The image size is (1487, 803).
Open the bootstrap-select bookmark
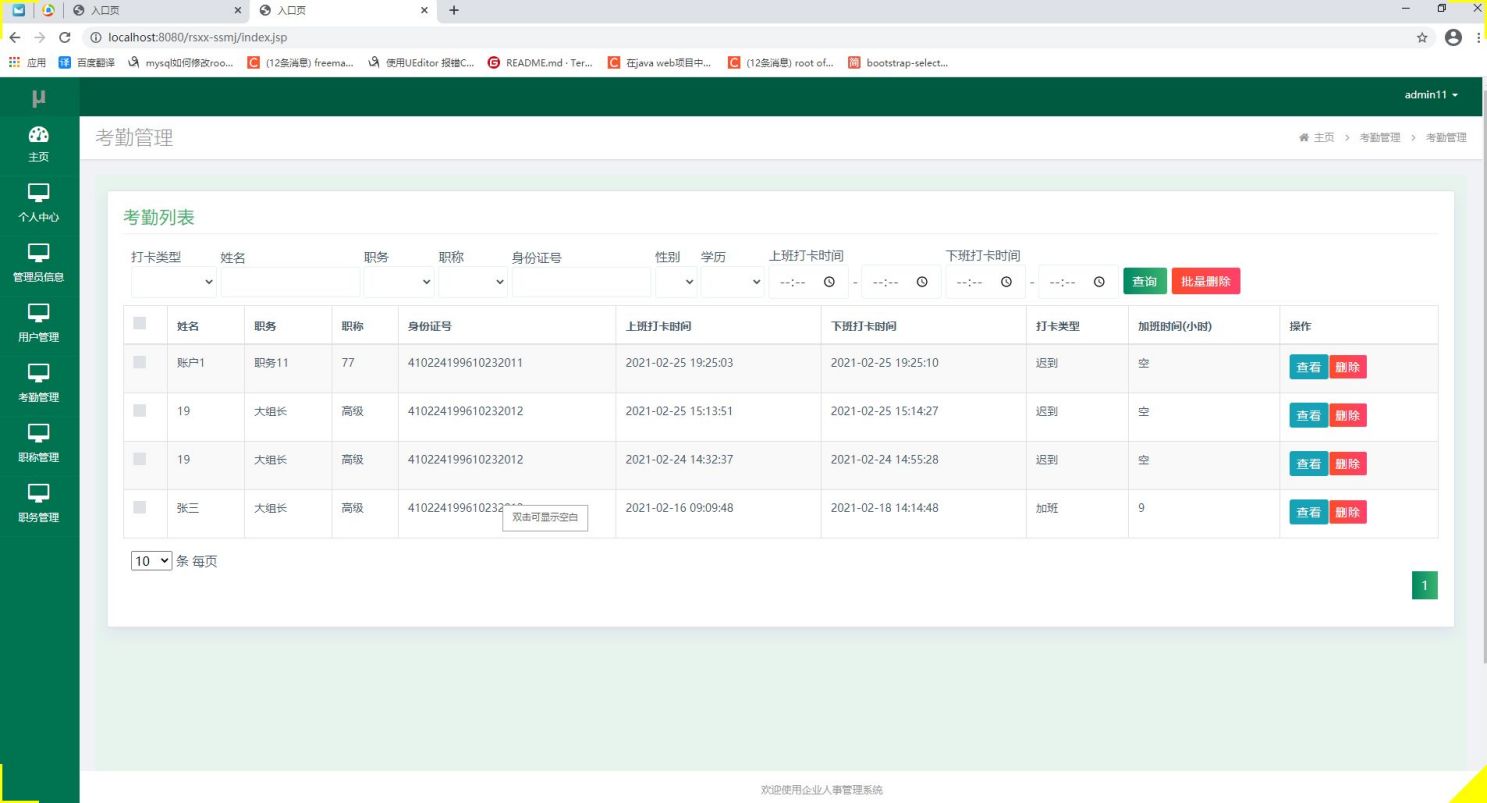pos(898,62)
